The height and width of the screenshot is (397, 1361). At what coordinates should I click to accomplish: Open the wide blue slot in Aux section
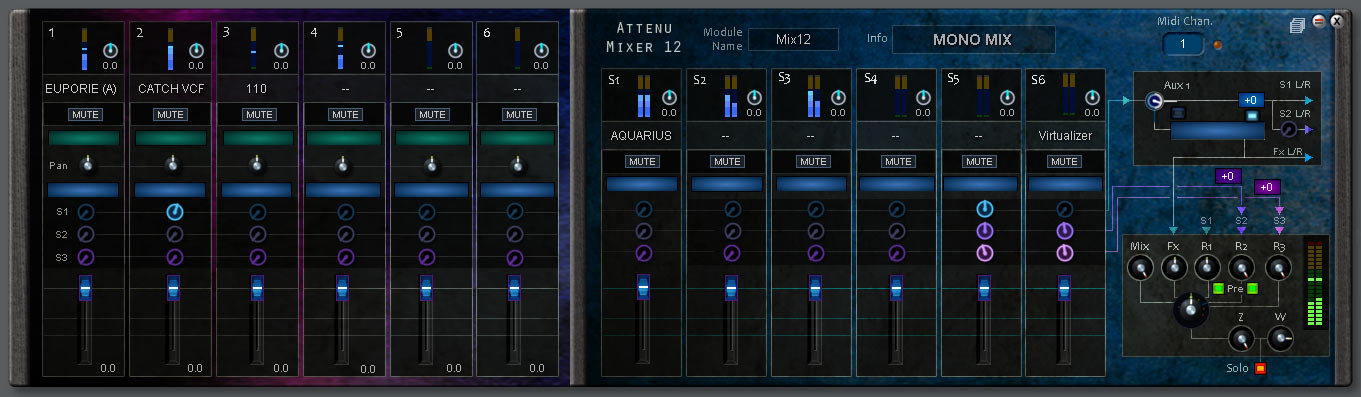1217,131
